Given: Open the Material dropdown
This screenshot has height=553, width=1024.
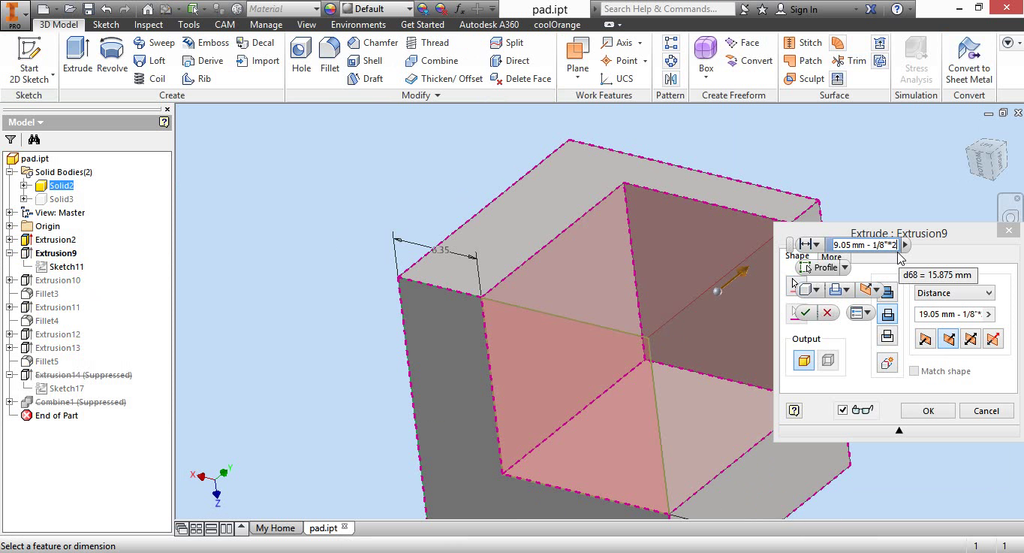Looking at the screenshot, I should 284,9.
